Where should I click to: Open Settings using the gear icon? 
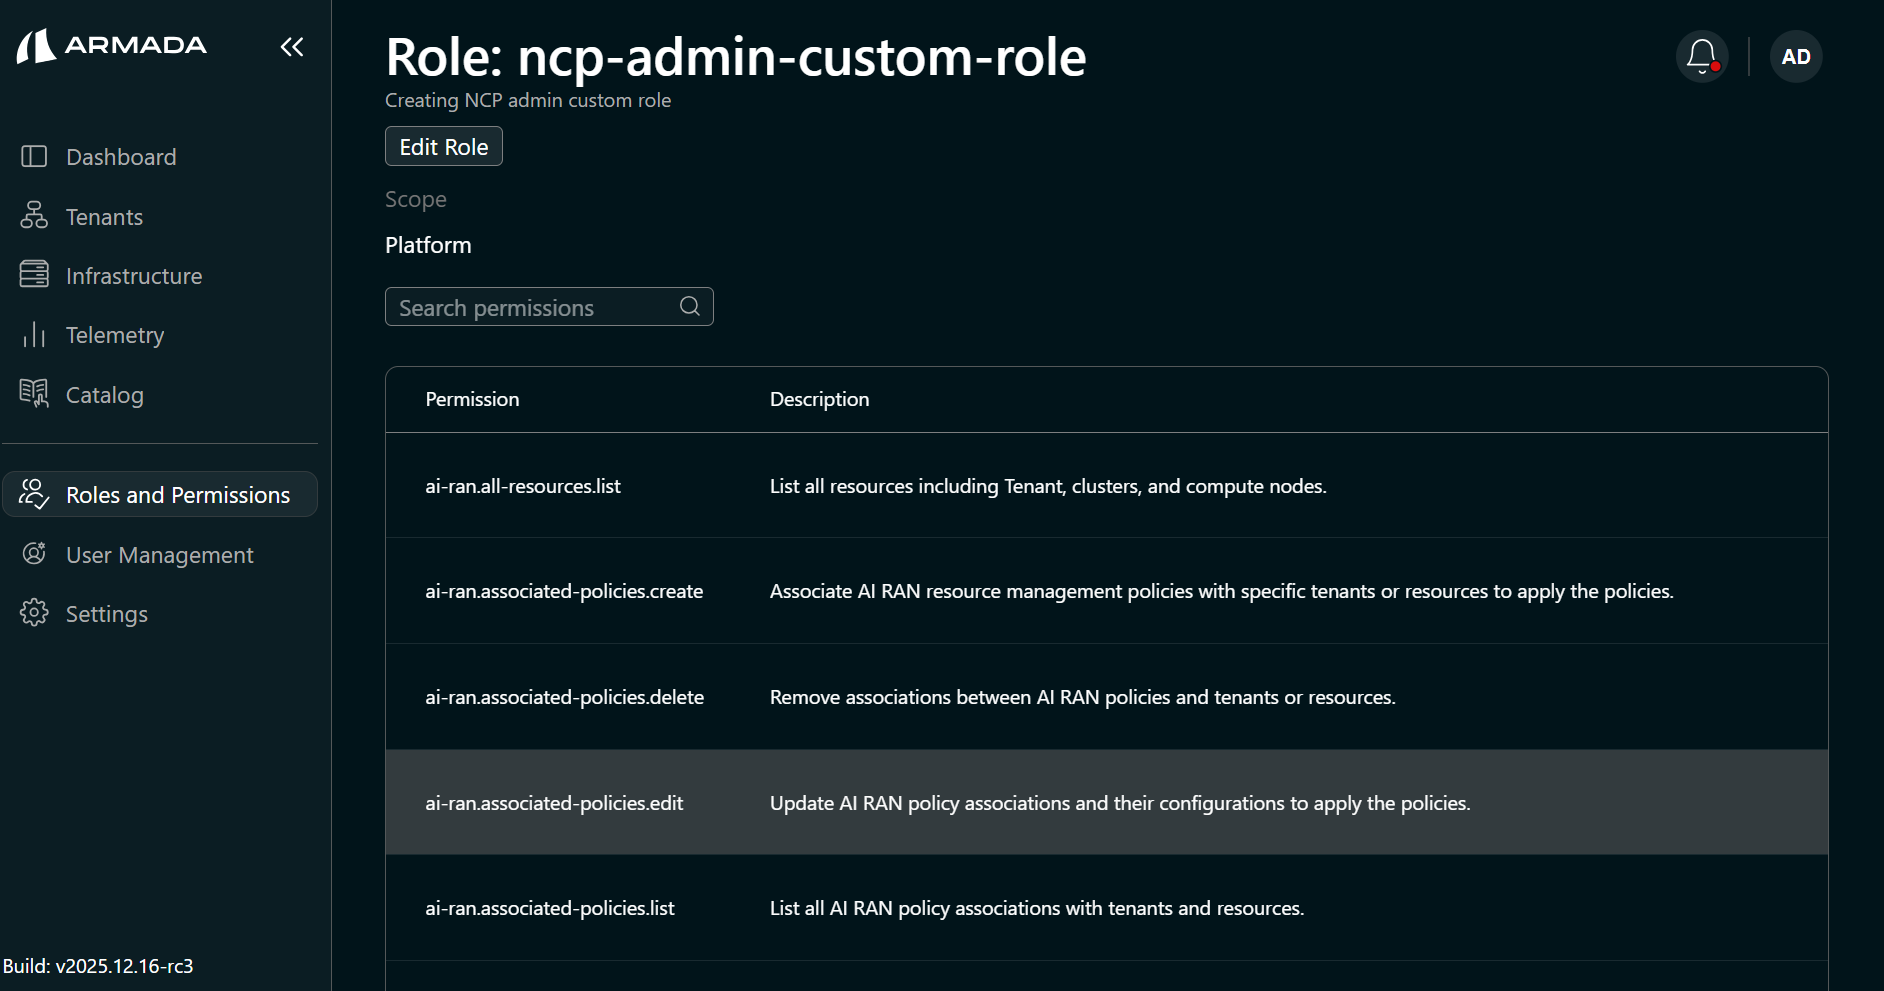tap(34, 613)
